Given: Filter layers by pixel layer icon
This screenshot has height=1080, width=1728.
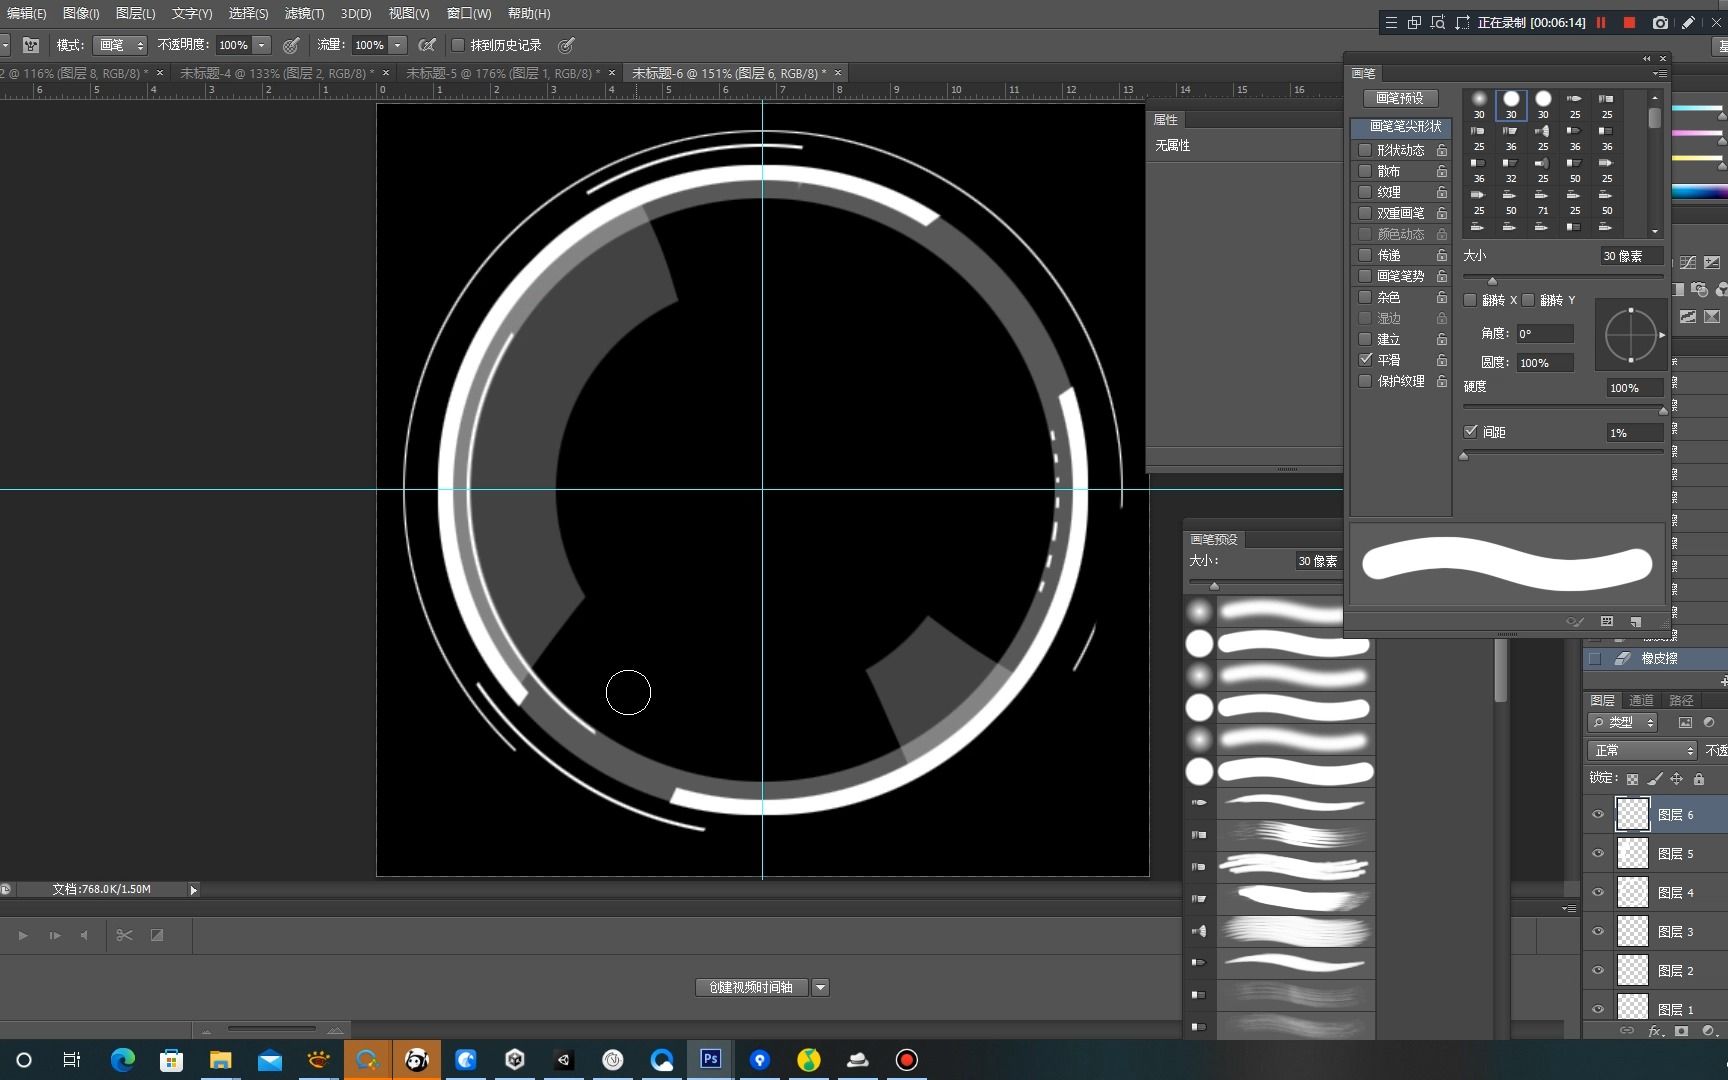Looking at the screenshot, I should (x=1685, y=722).
